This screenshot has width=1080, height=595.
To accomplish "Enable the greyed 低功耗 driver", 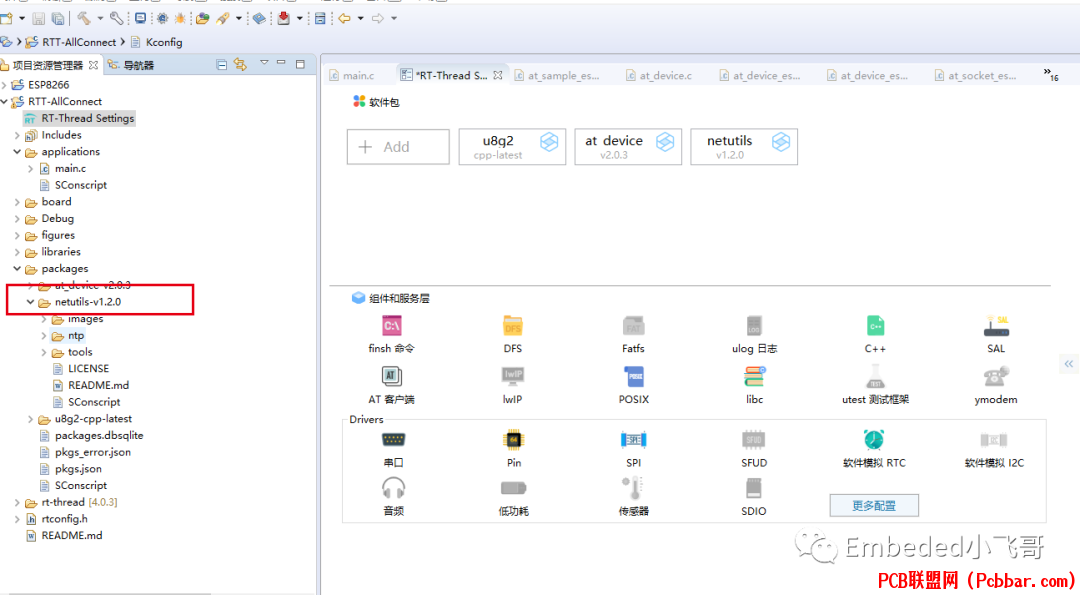I will (513, 488).
